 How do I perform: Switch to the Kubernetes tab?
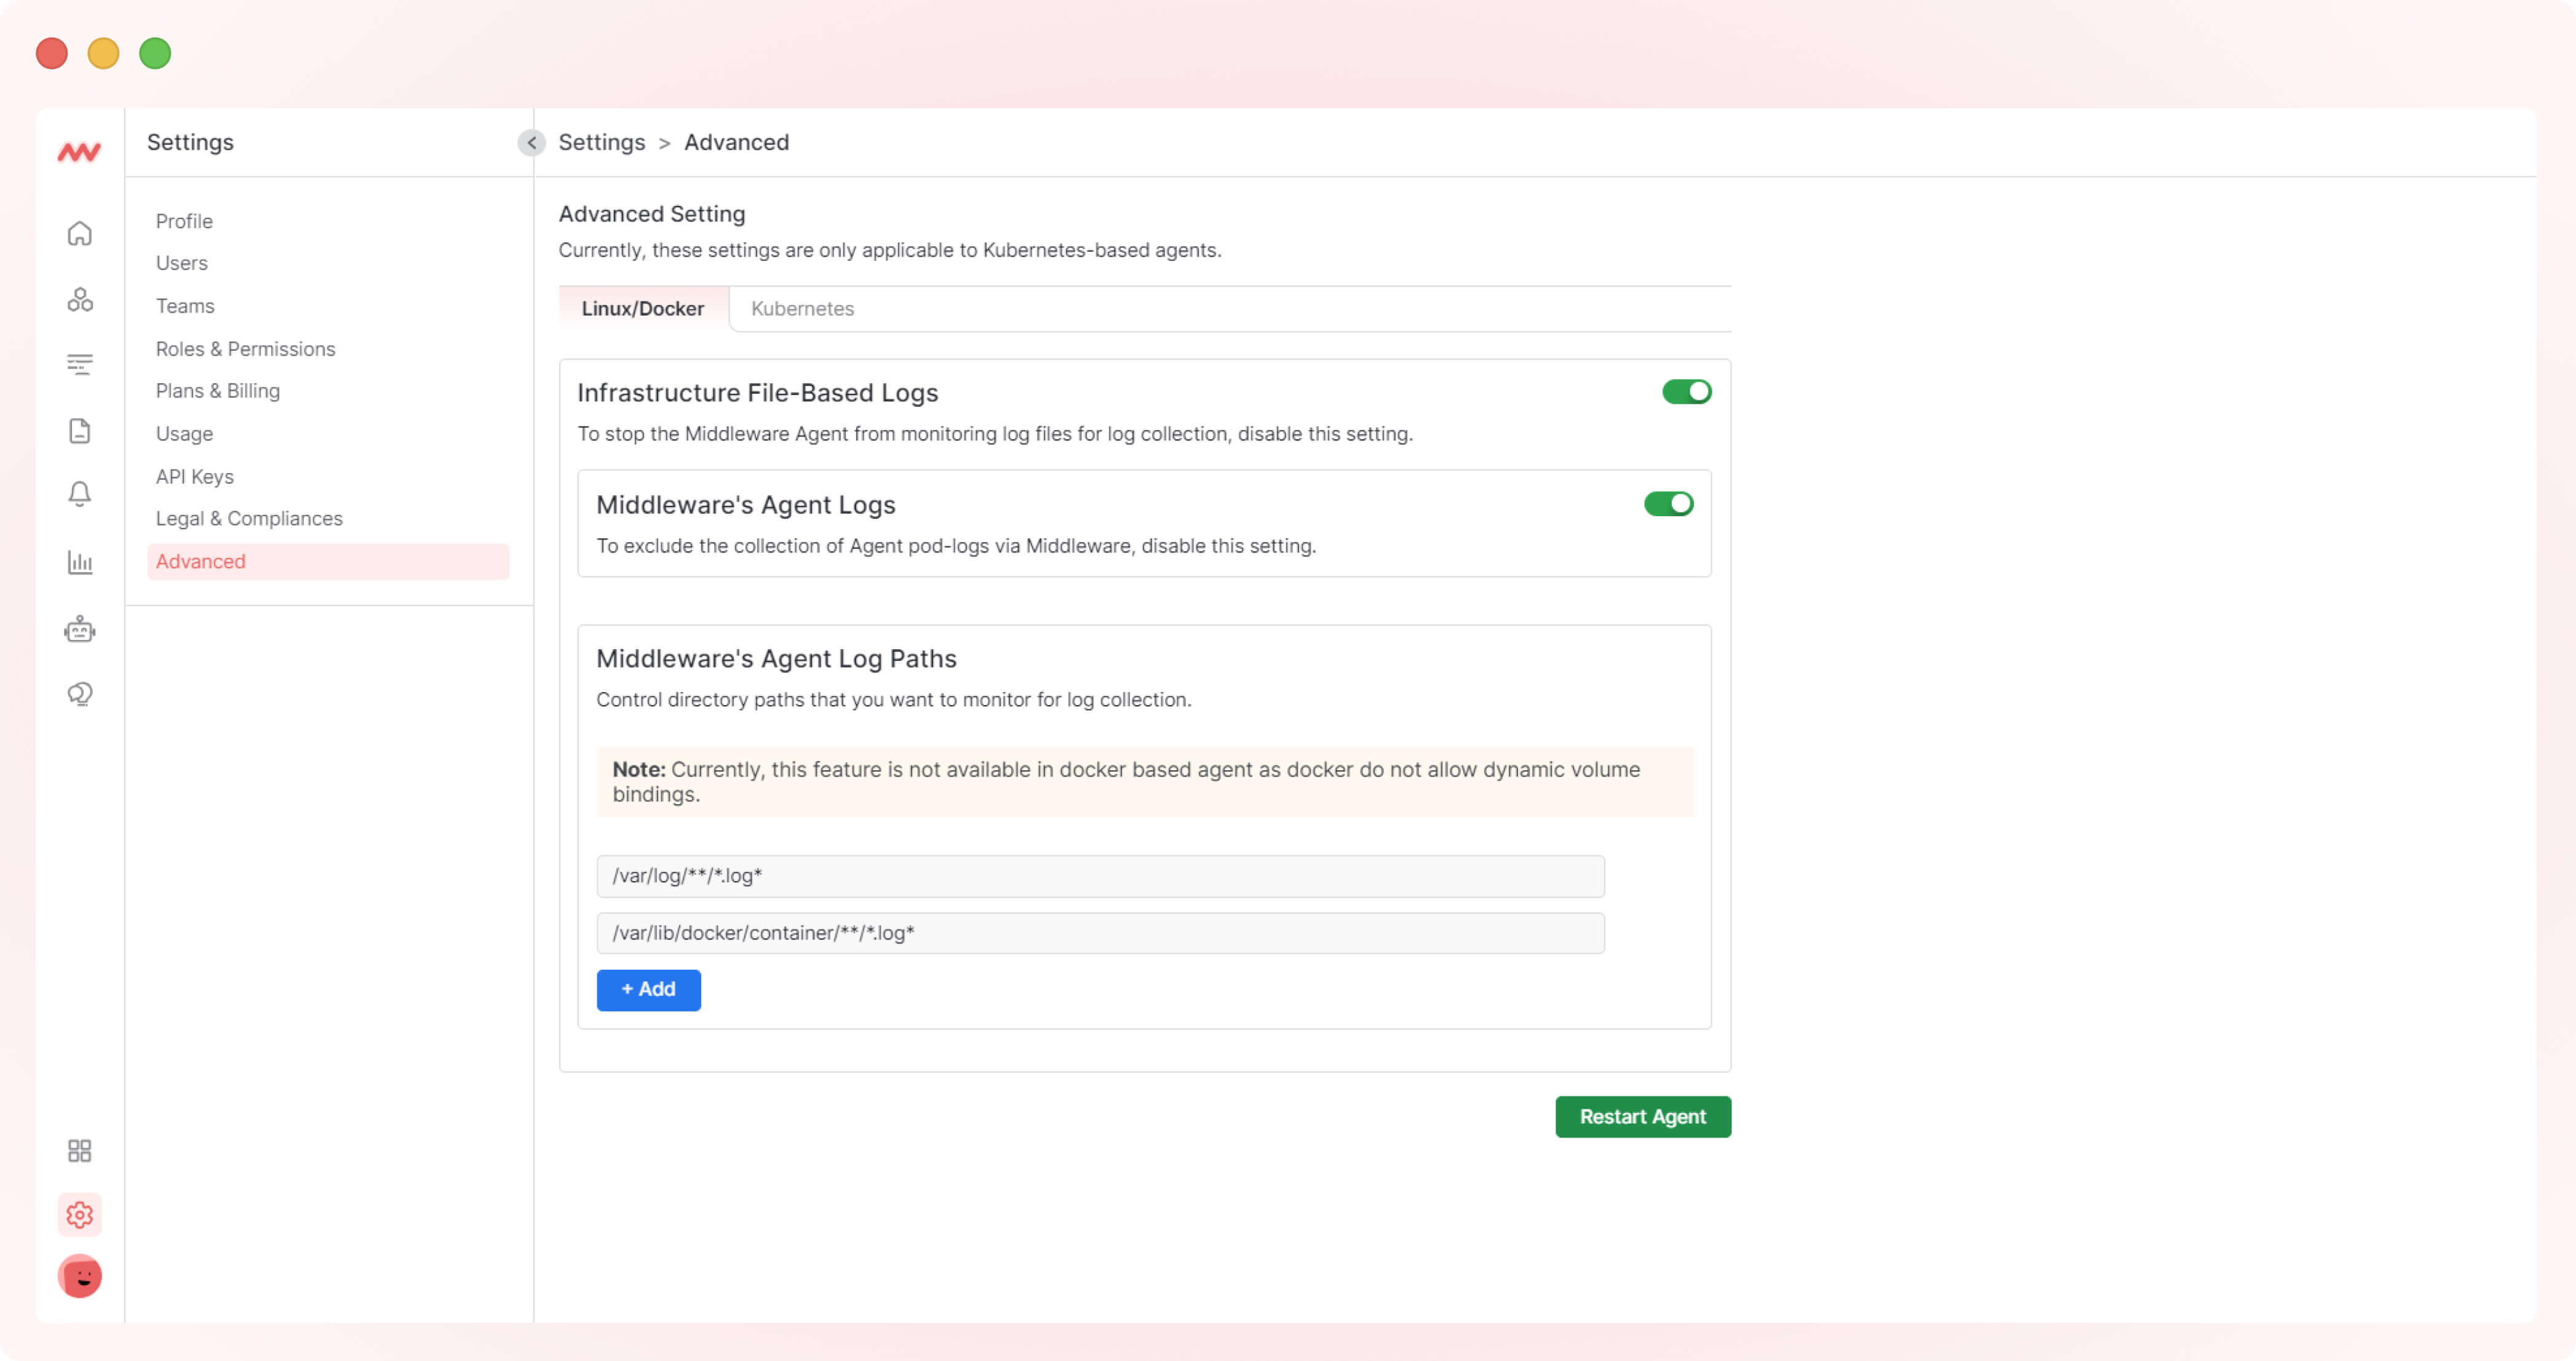tap(802, 309)
